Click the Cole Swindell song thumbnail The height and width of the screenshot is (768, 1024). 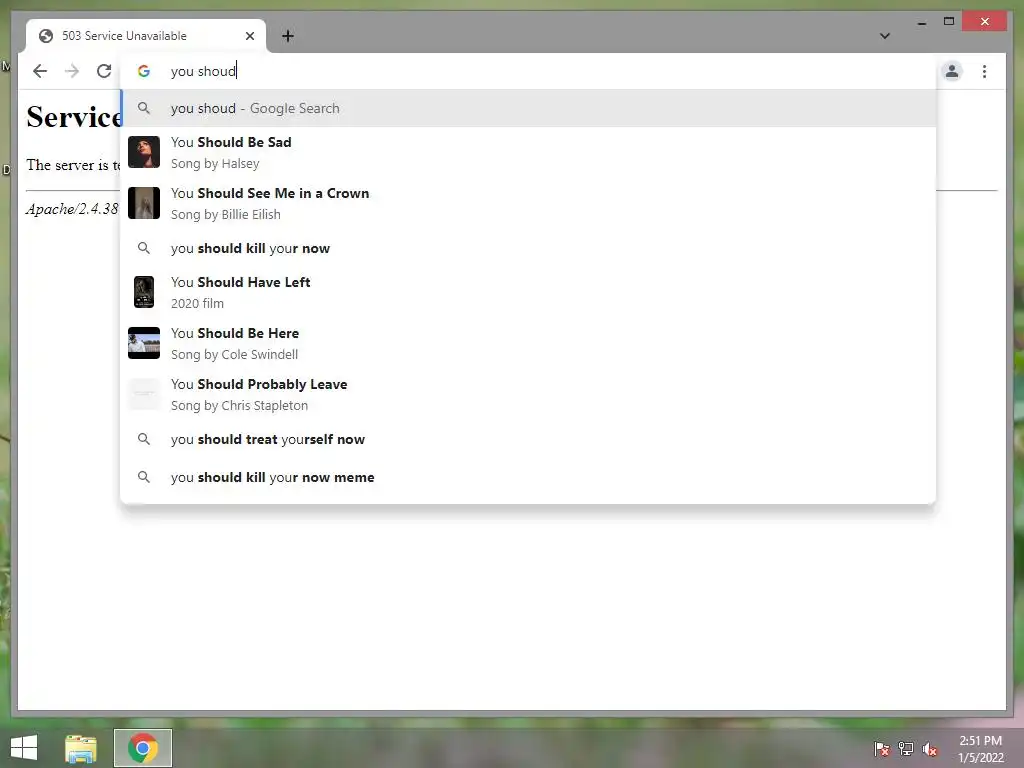click(144, 343)
